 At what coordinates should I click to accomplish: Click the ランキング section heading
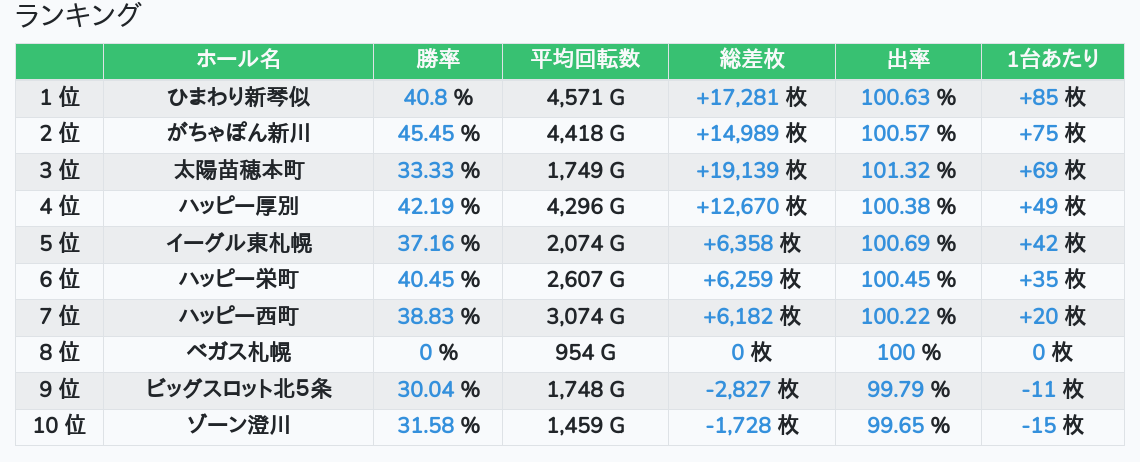[x=79, y=16]
